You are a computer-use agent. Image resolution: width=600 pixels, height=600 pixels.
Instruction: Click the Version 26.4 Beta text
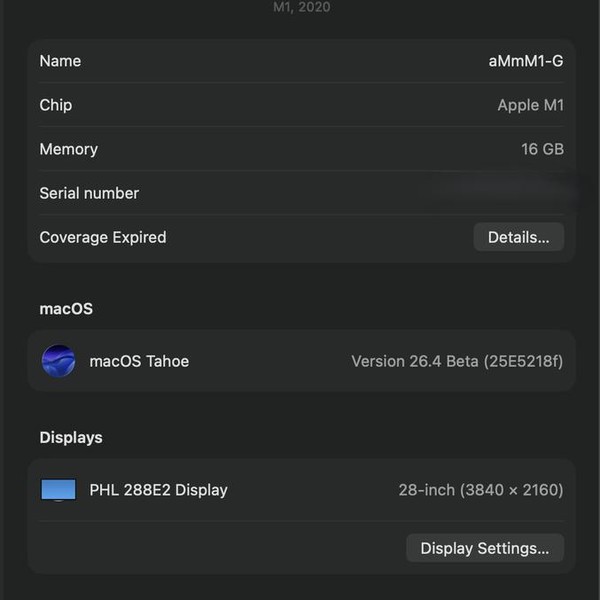coord(456,361)
